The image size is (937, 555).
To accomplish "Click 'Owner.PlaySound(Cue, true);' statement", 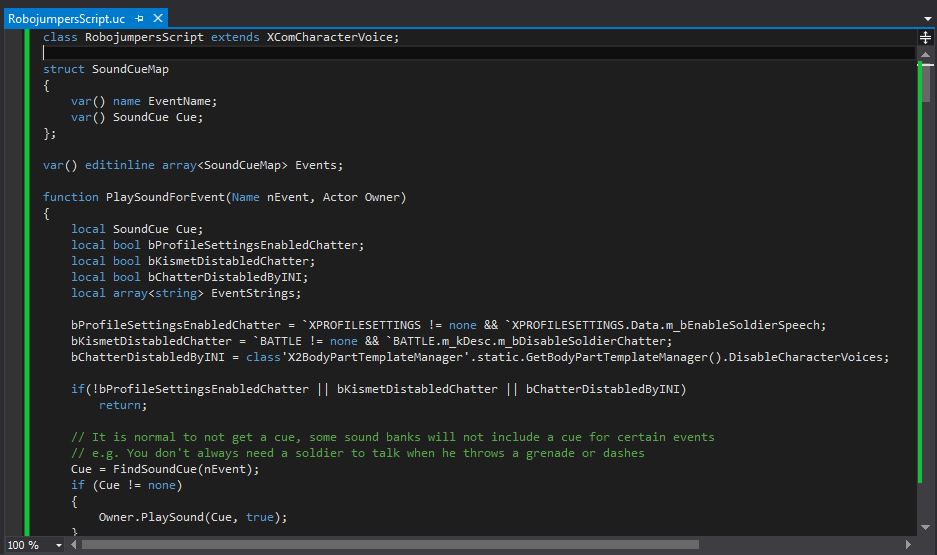I will tap(193, 517).
